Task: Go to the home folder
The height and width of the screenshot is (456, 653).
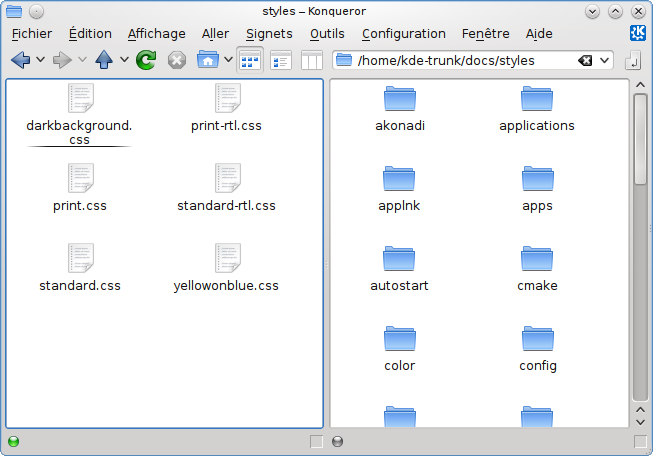Action: pyautogui.click(x=208, y=60)
